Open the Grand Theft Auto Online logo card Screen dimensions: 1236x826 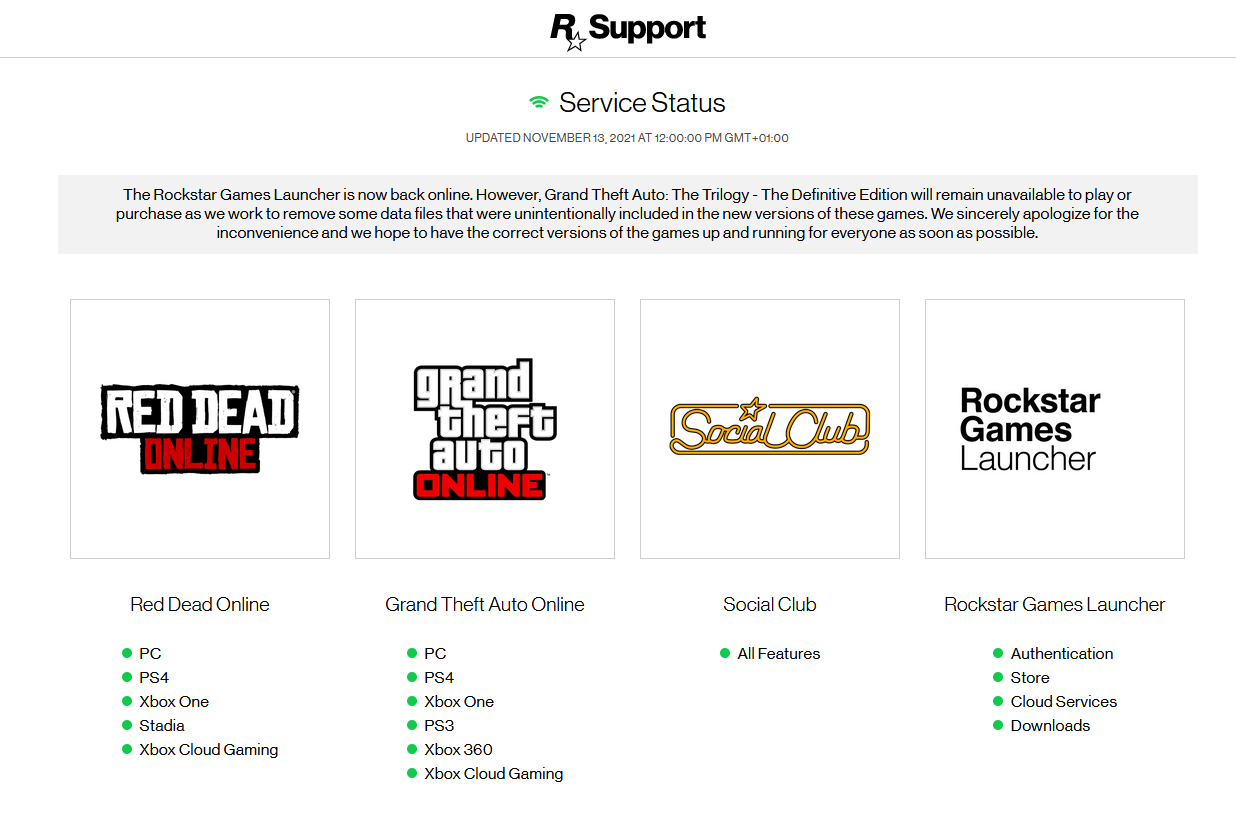pos(485,429)
